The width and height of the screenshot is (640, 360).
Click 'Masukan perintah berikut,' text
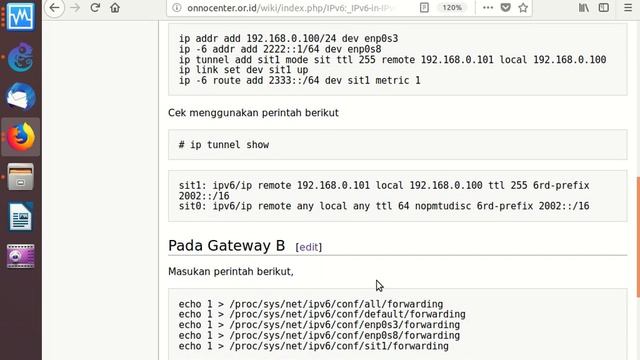tap(231, 271)
